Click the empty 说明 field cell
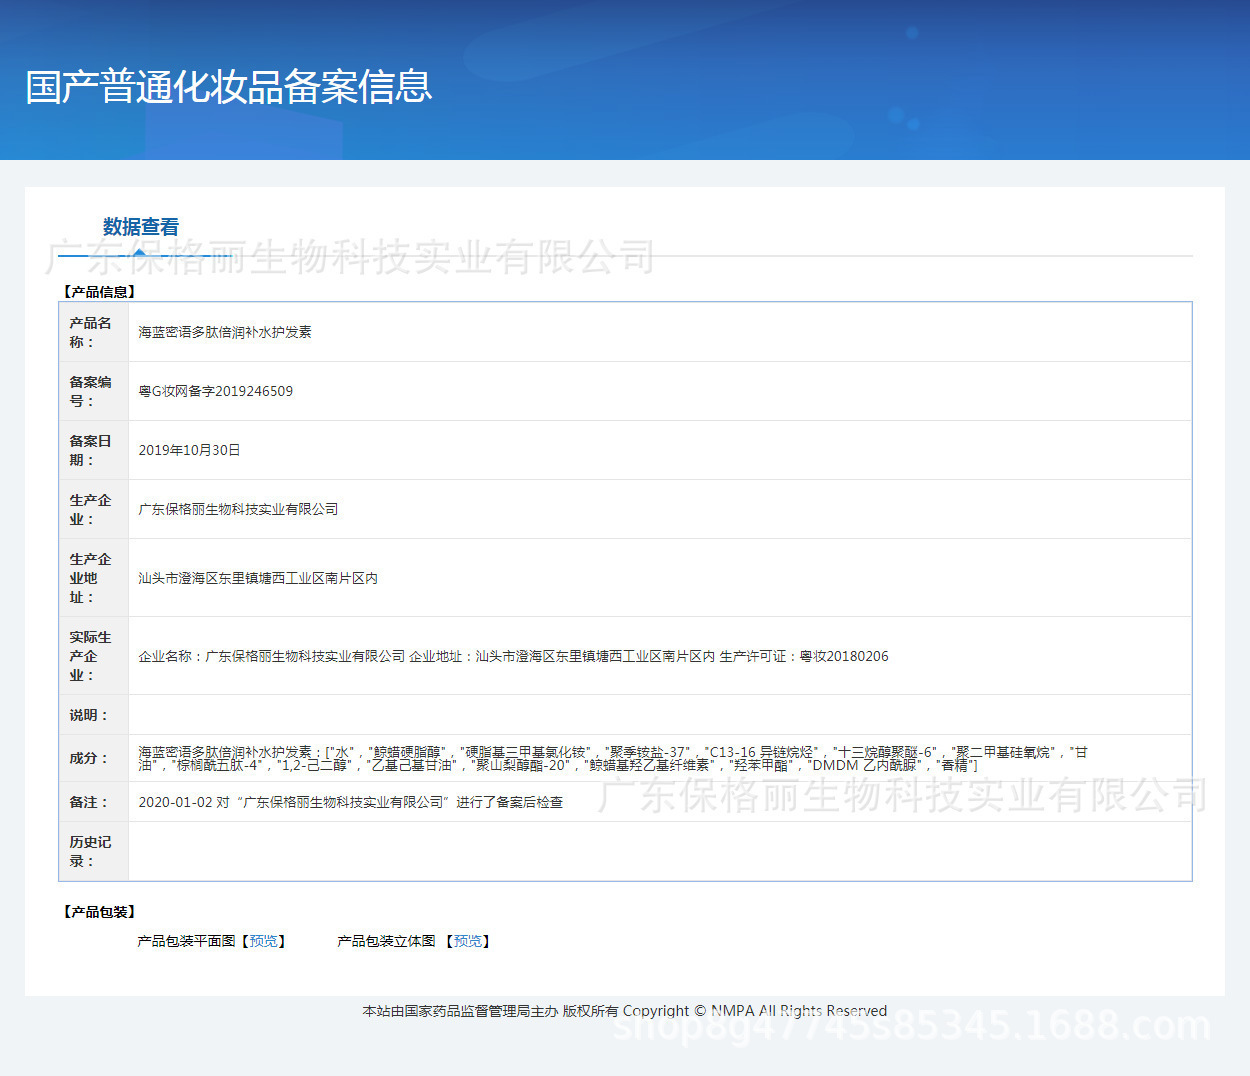Image resolution: width=1250 pixels, height=1076 pixels. point(659,715)
